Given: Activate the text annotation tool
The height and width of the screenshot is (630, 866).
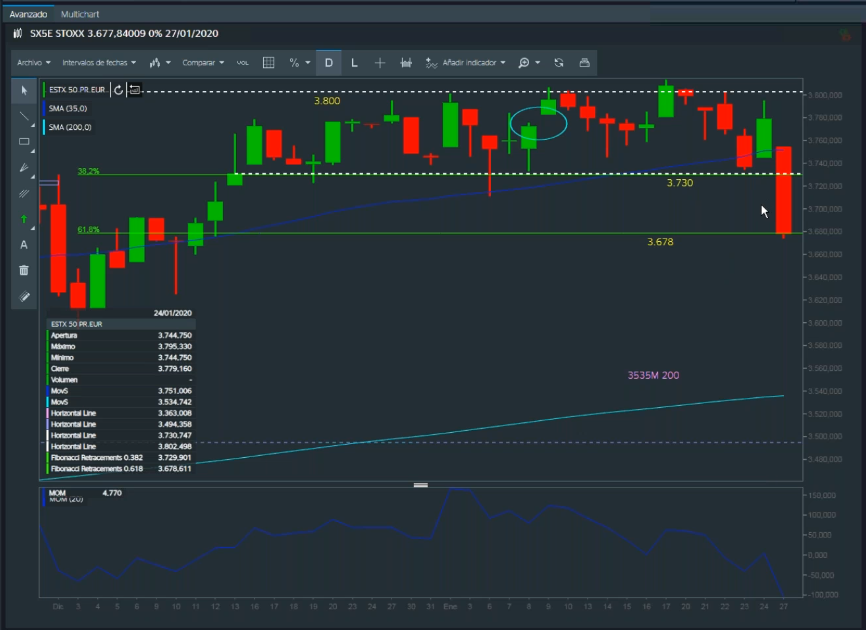Looking at the screenshot, I should (24, 244).
